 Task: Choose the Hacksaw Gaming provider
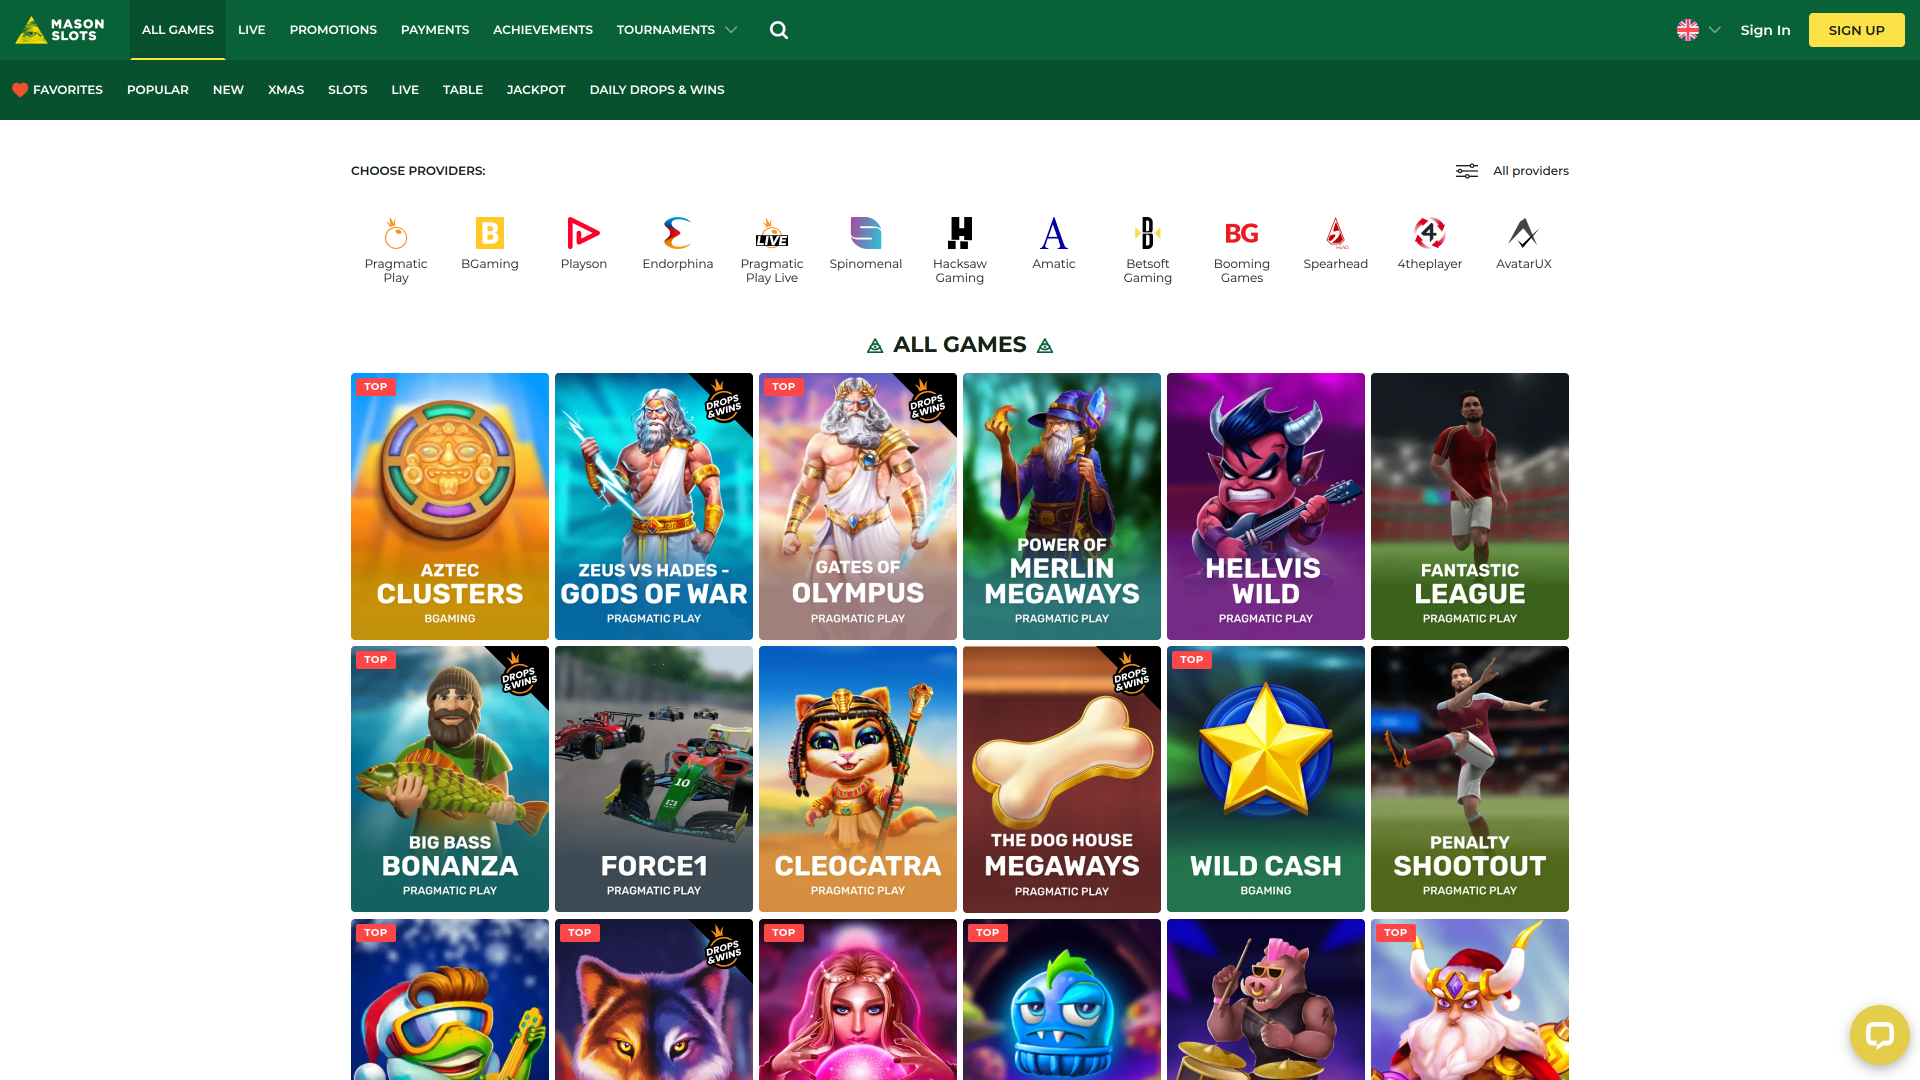[x=959, y=235]
